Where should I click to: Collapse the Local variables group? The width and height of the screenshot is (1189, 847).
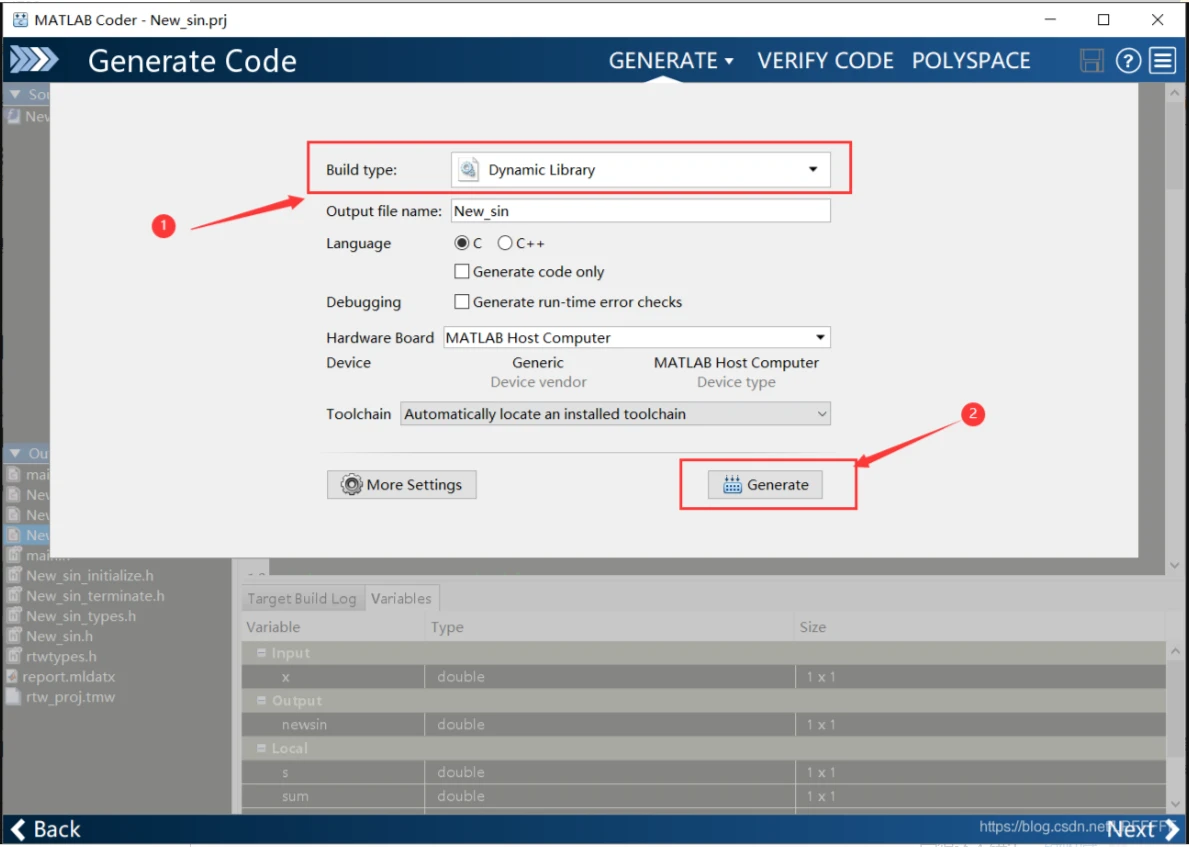click(261, 748)
